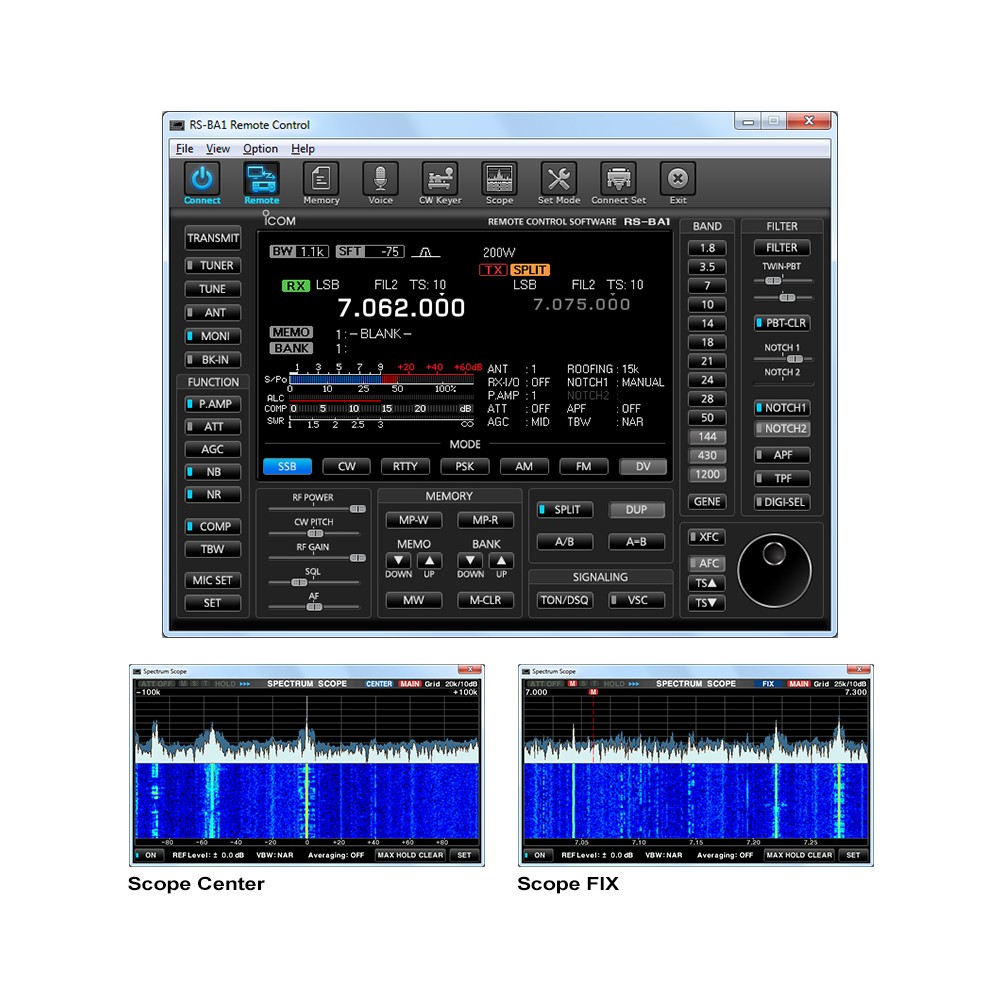
Task: Click MAX HOLD CLEAR in the Scope Center window
Action: coord(411,855)
